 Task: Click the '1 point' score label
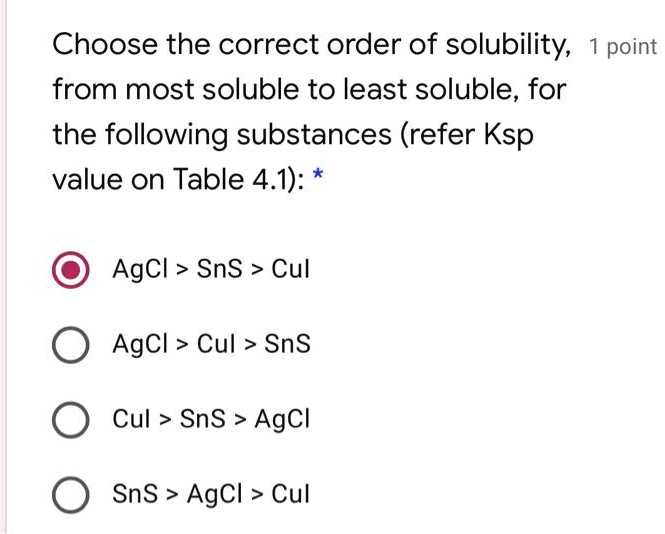tap(623, 47)
